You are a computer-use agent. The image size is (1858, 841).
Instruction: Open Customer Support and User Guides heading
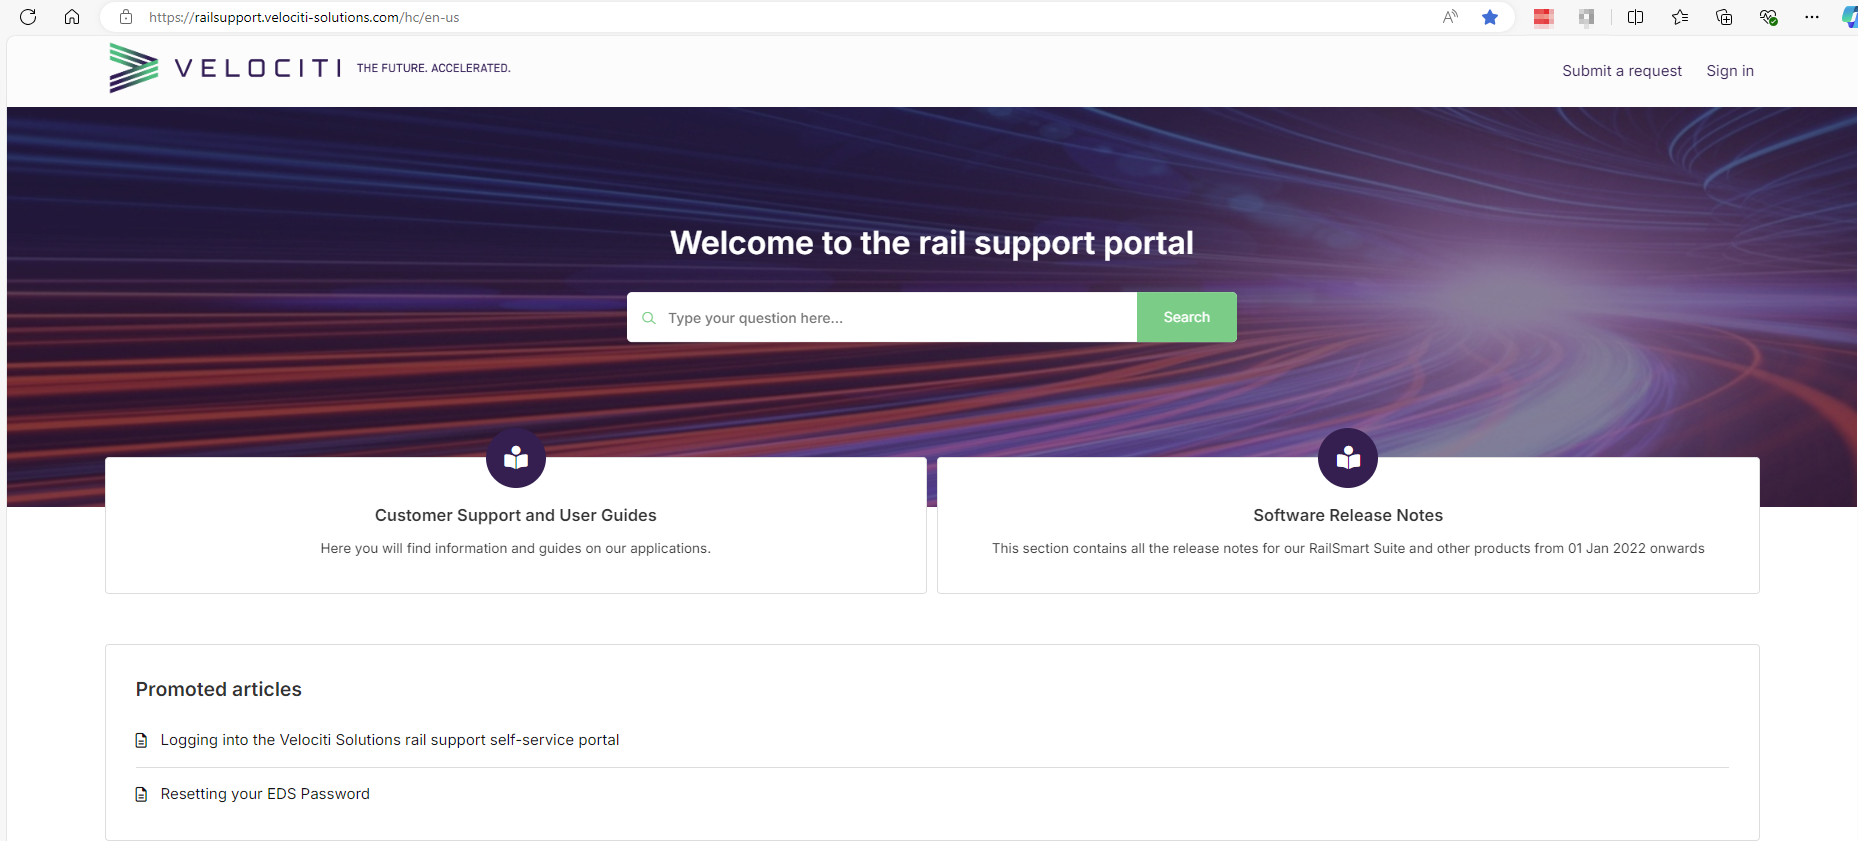click(x=516, y=515)
